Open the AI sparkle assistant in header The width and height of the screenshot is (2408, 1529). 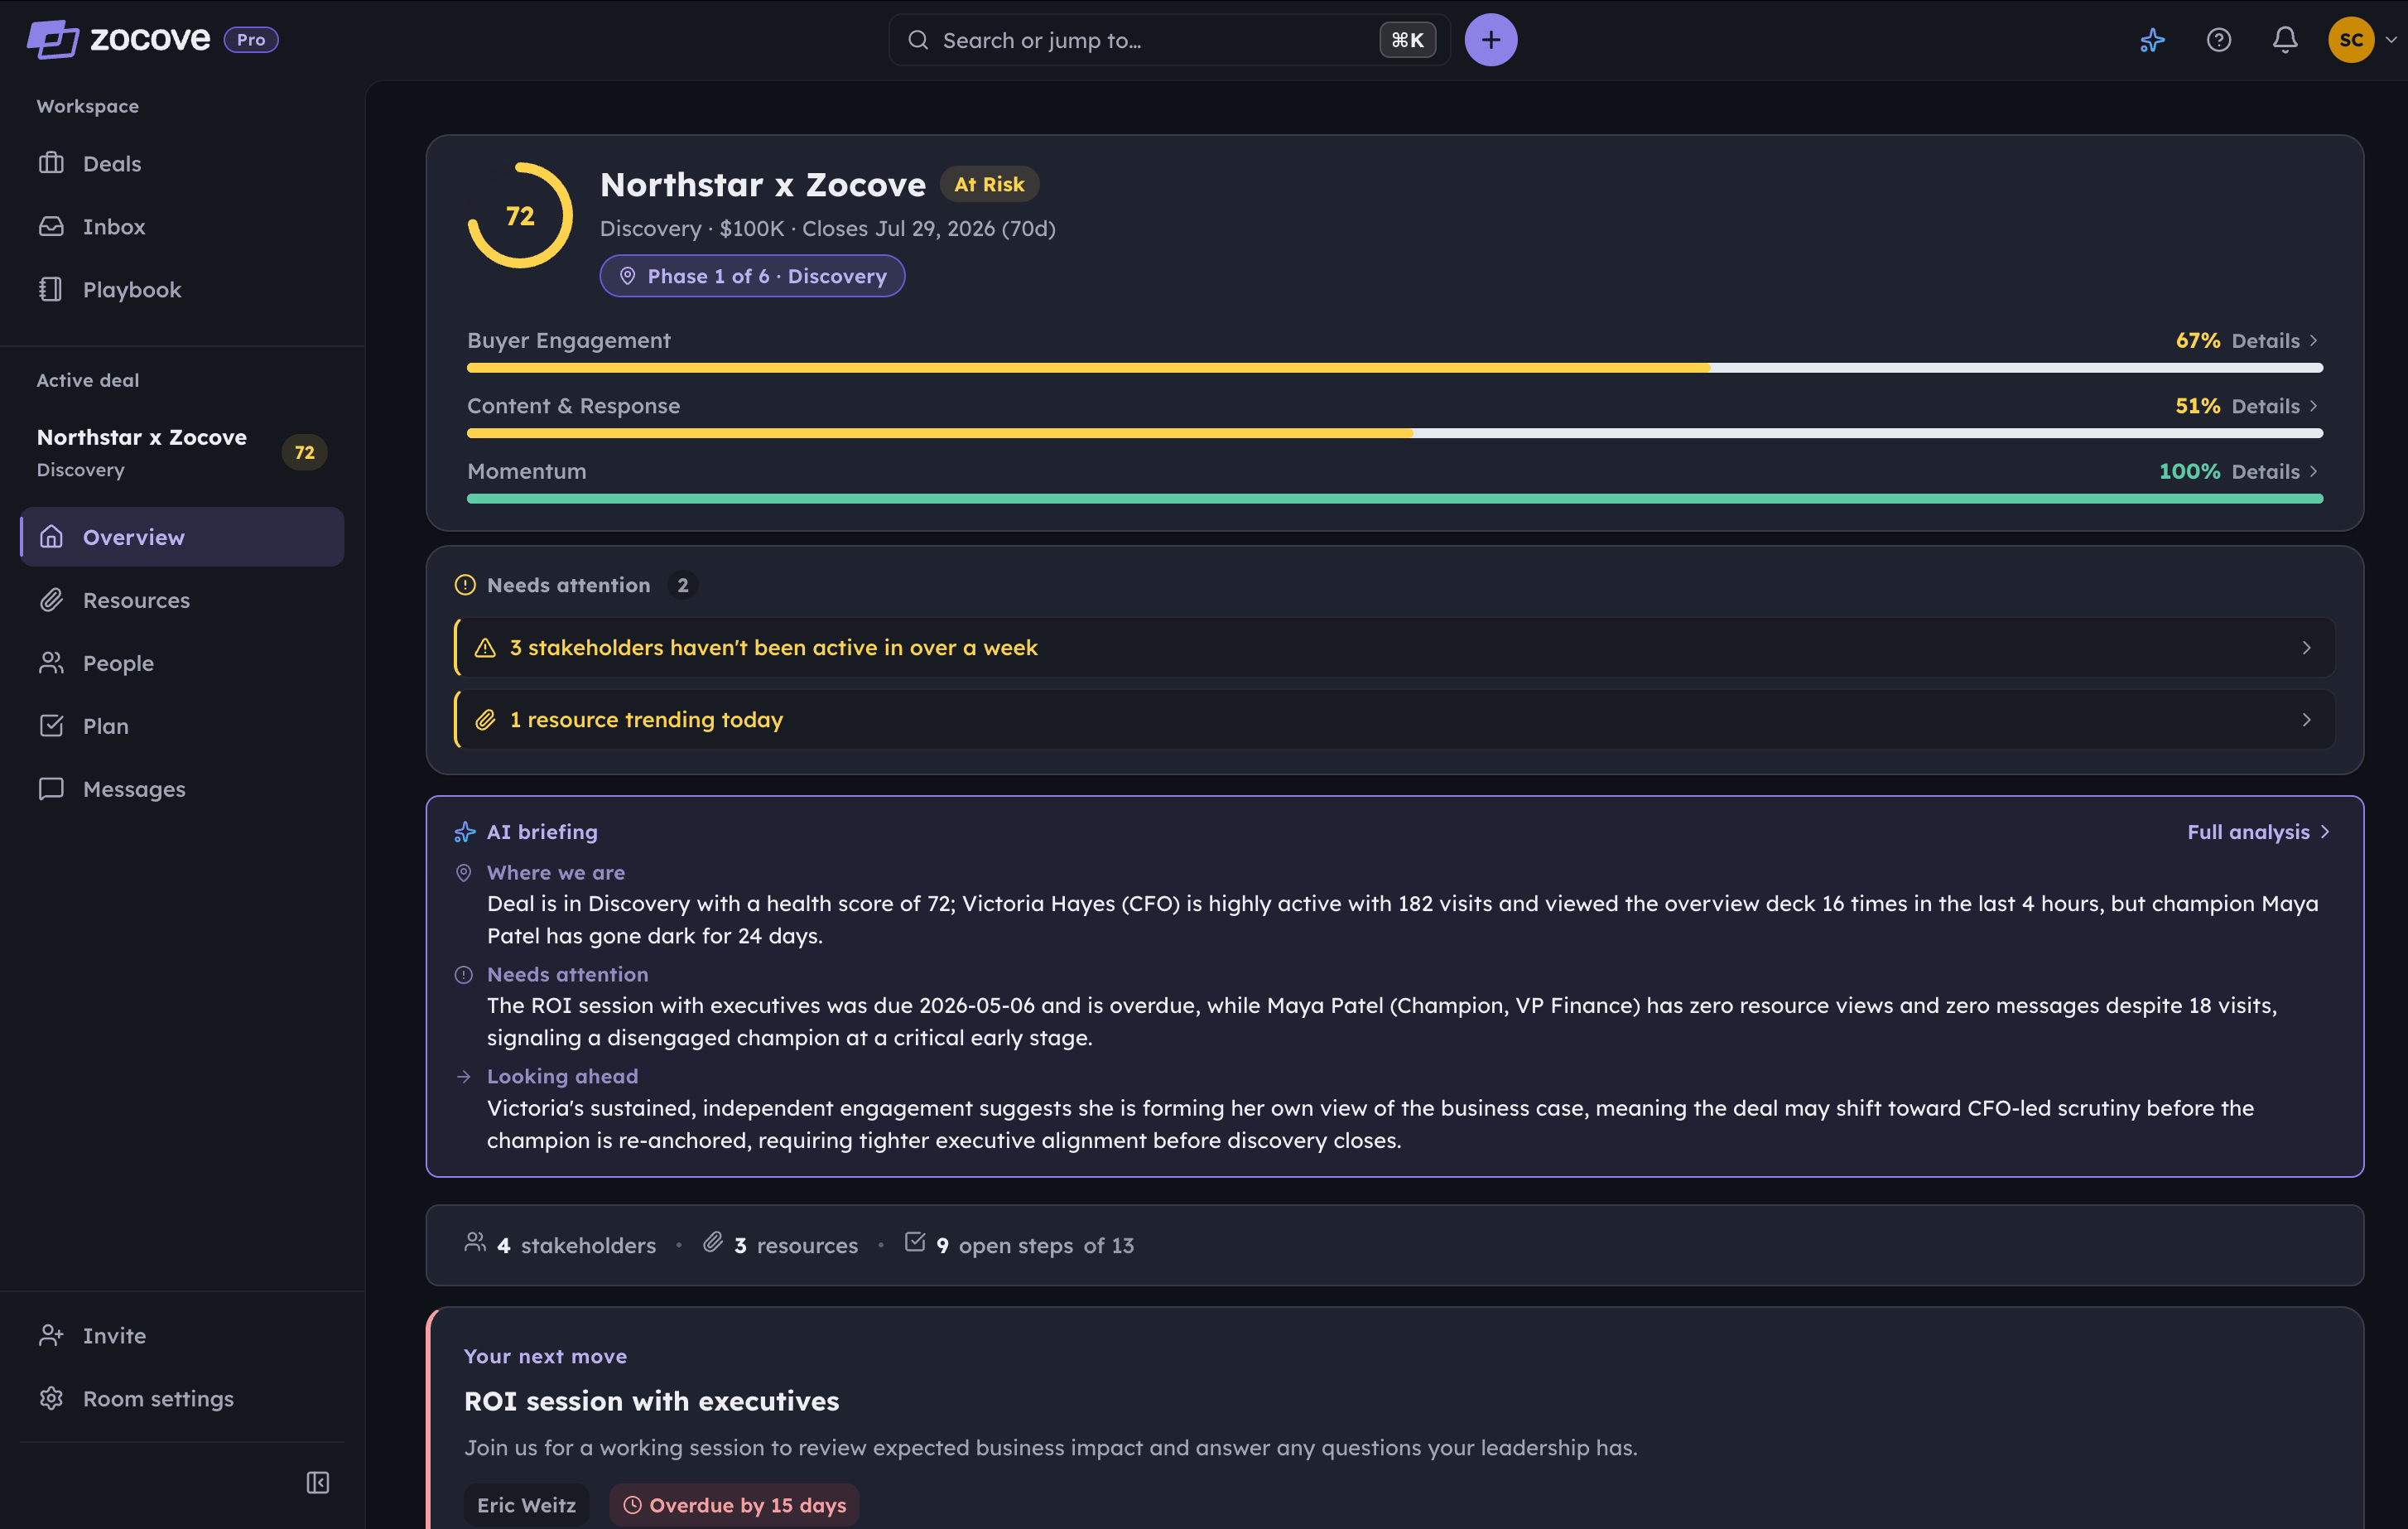coord(2152,40)
